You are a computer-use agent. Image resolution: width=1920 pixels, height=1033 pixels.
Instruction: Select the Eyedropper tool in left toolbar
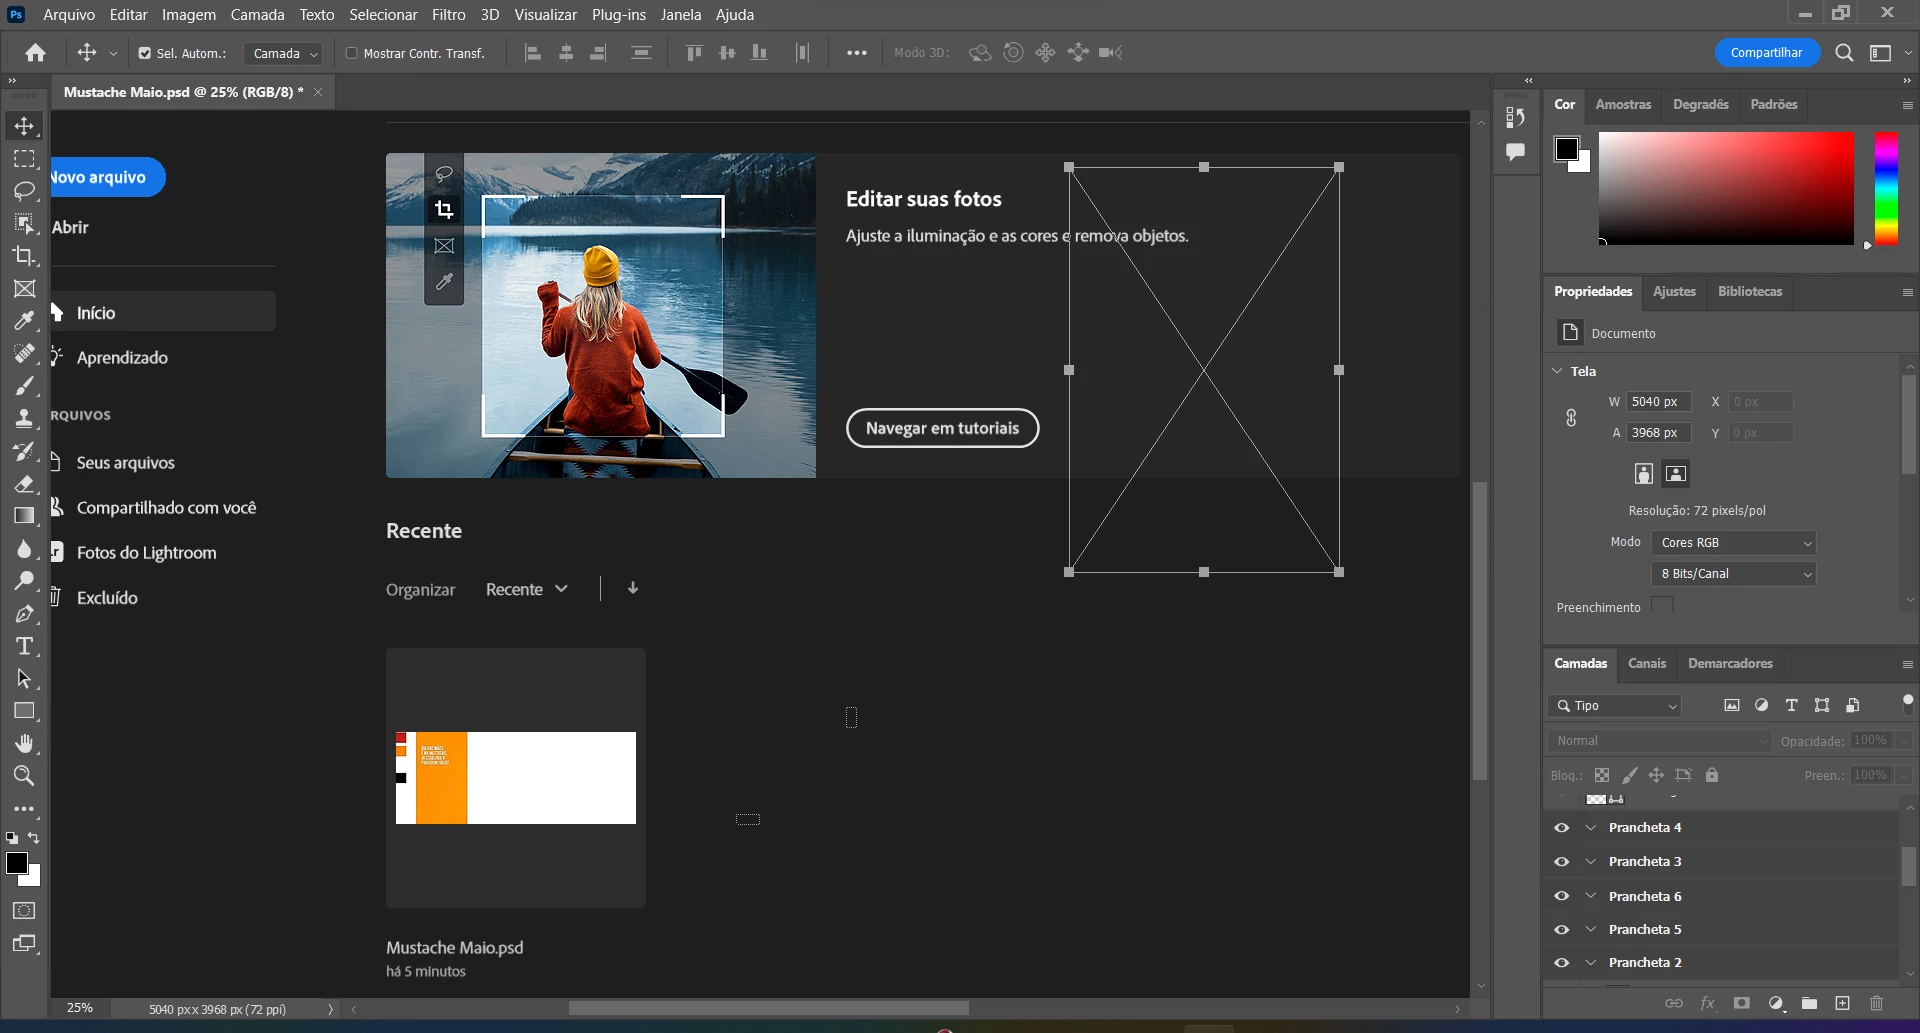pyautogui.click(x=24, y=321)
